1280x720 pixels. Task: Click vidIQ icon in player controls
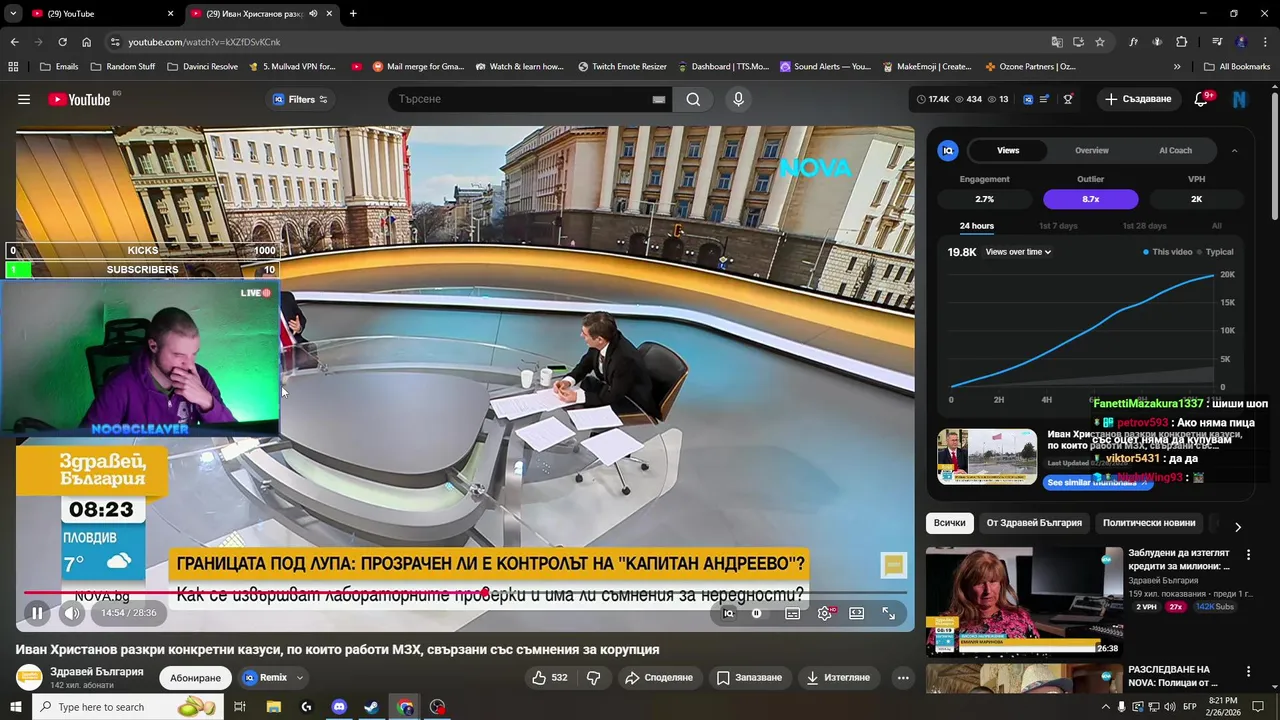(x=729, y=613)
